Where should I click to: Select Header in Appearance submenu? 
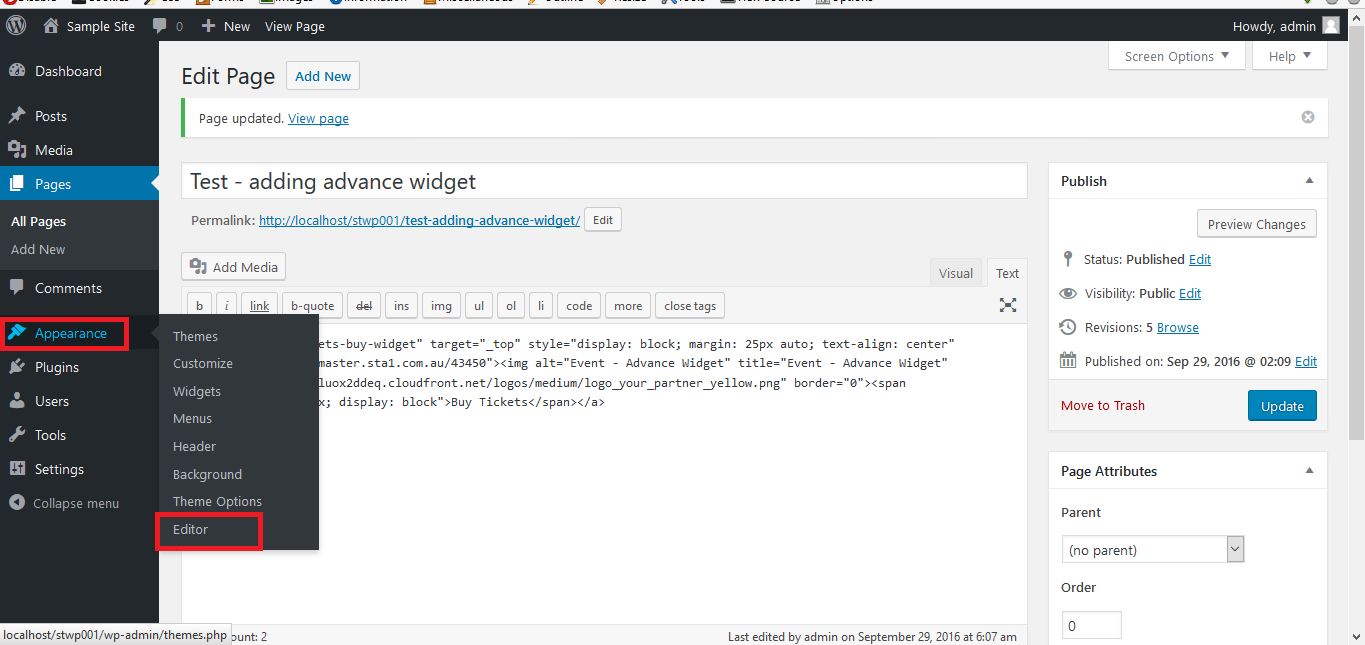[x=194, y=447]
